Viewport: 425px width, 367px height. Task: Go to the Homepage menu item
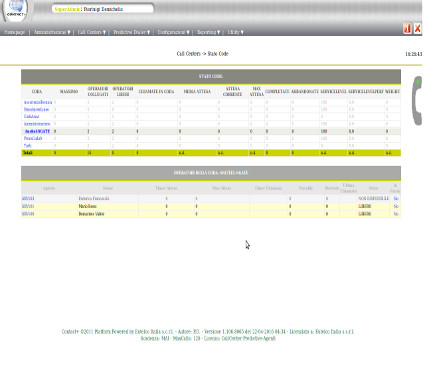point(15,32)
